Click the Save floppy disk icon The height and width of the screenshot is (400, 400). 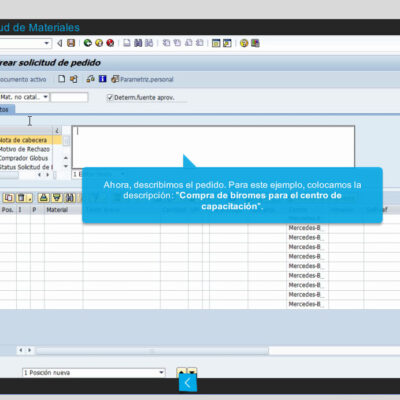tap(71, 43)
